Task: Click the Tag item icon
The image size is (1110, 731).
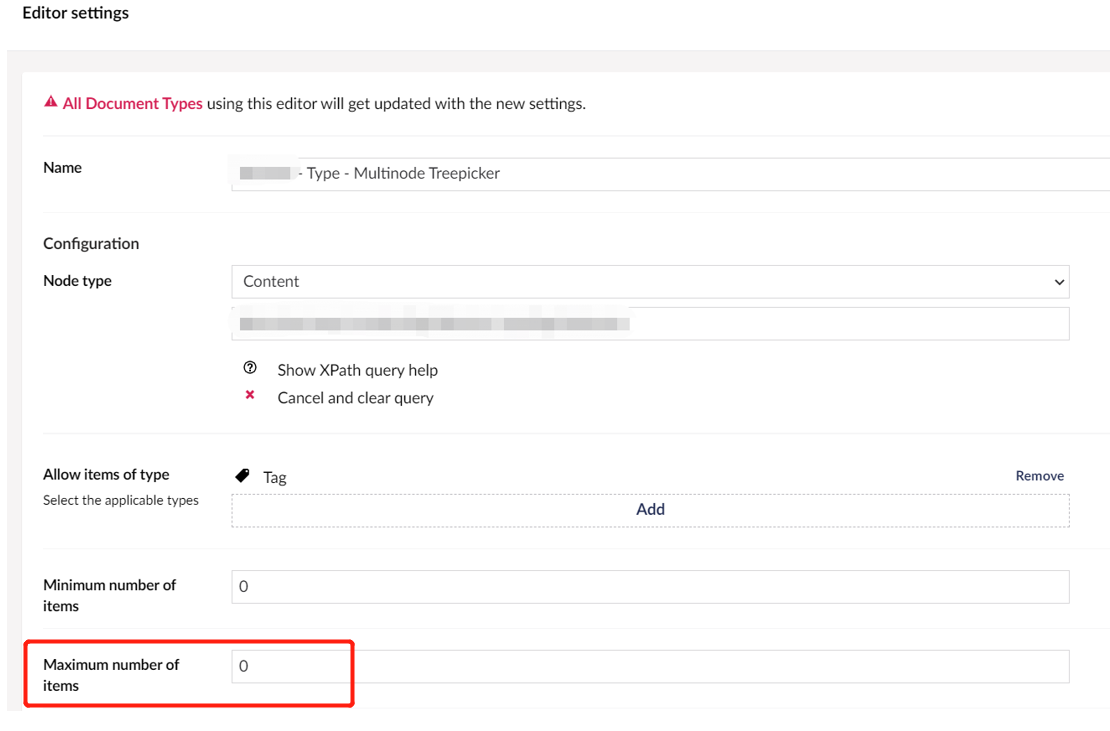Action: tap(242, 476)
